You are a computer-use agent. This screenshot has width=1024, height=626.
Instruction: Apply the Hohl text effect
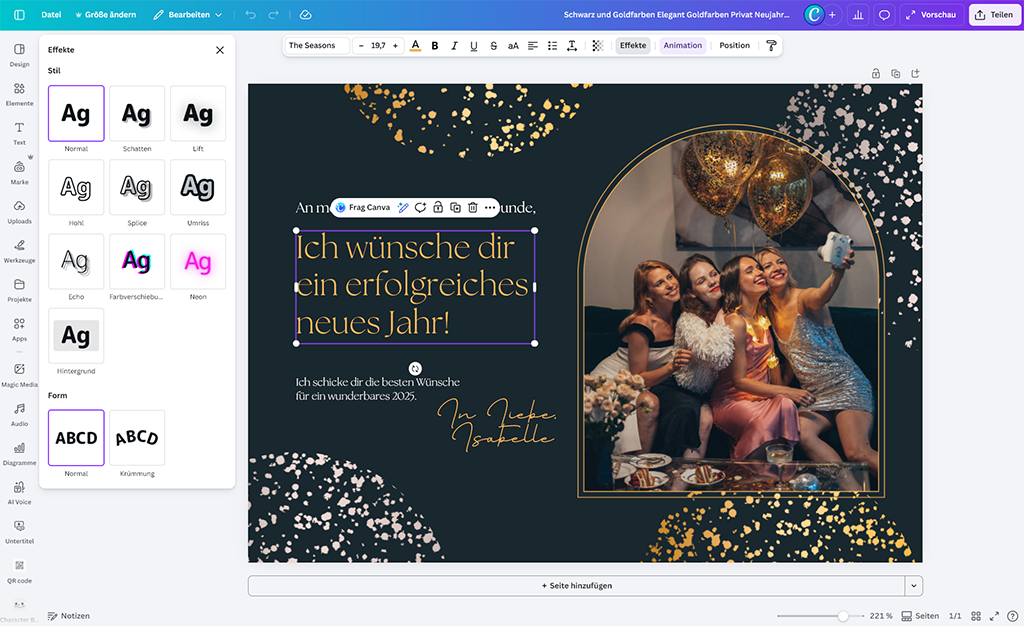pos(76,187)
